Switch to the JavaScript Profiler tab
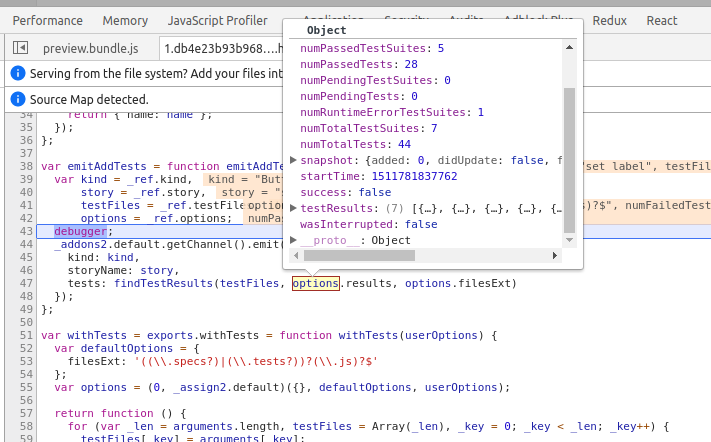This screenshot has width=711, height=442. (x=218, y=21)
